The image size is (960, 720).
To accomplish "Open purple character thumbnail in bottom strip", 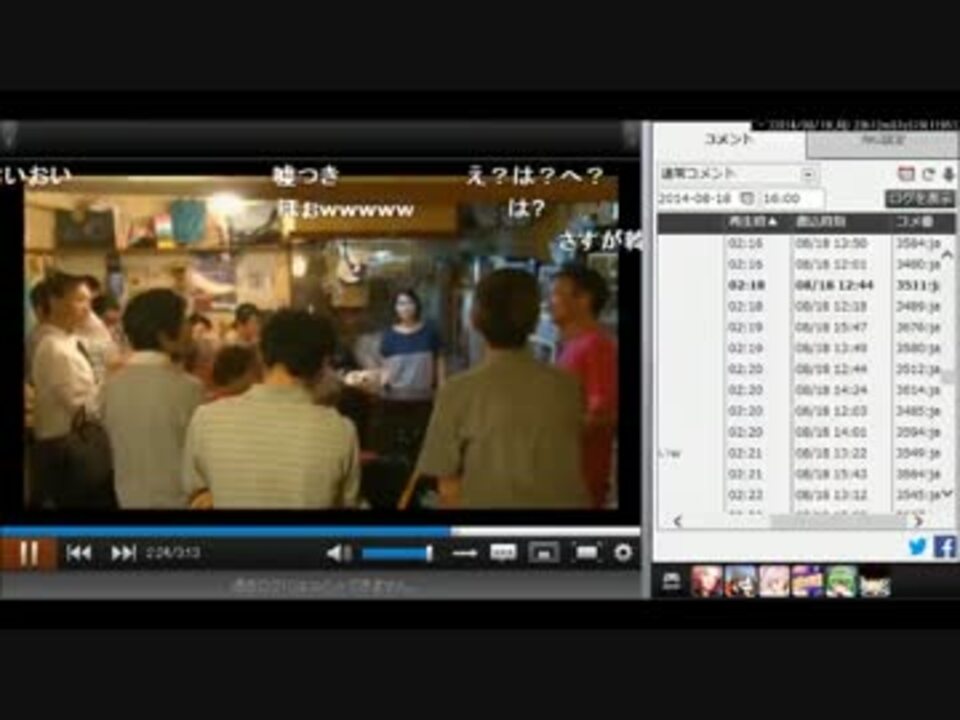I will click(x=808, y=581).
